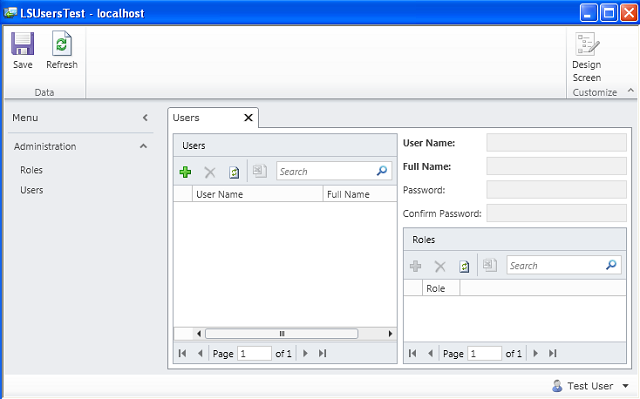
Task: Open Users from the Administration menu
Action: (x=31, y=190)
